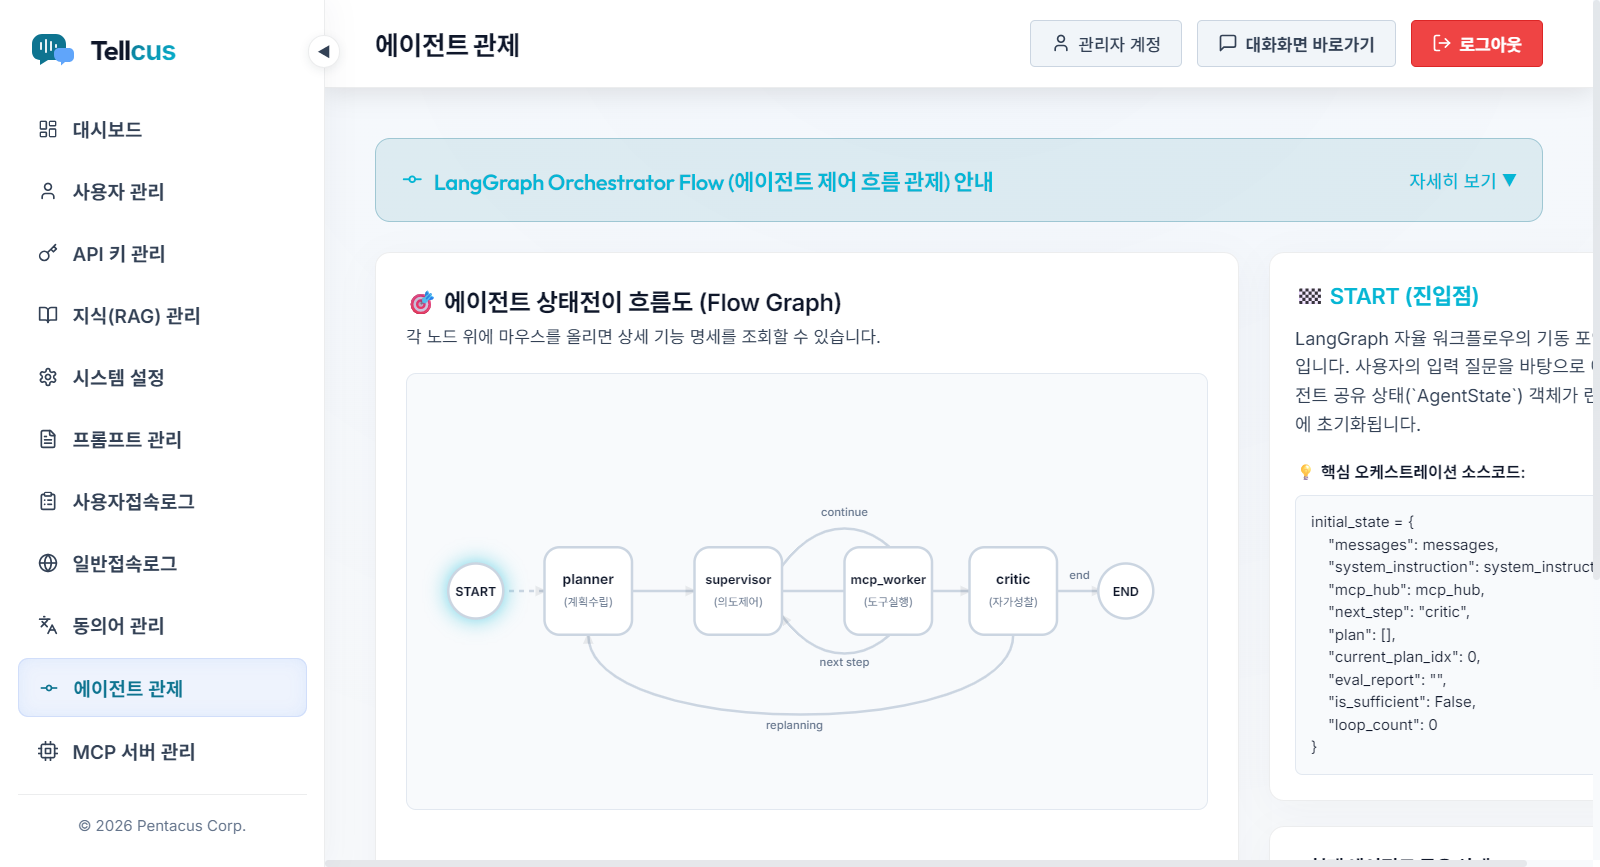This screenshot has width=1600, height=867.
Task: Click the prompt management document icon
Action: point(48,439)
